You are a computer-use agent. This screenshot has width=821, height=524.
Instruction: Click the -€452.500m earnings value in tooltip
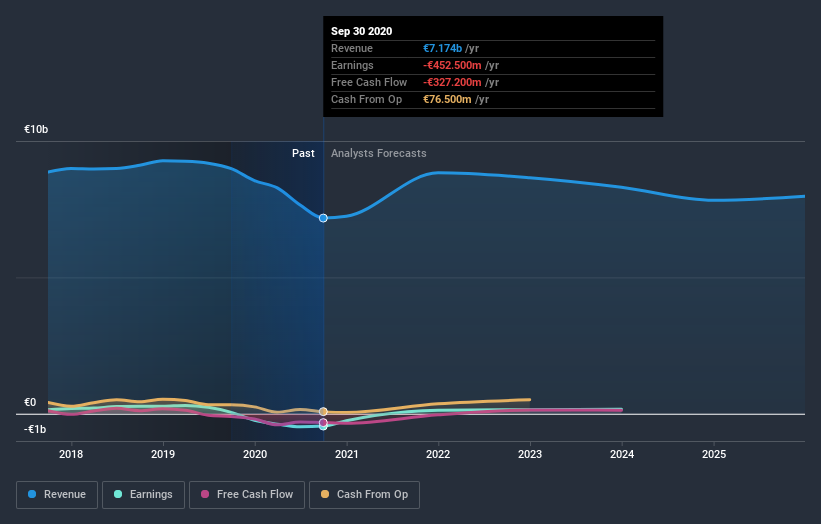(452, 65)
